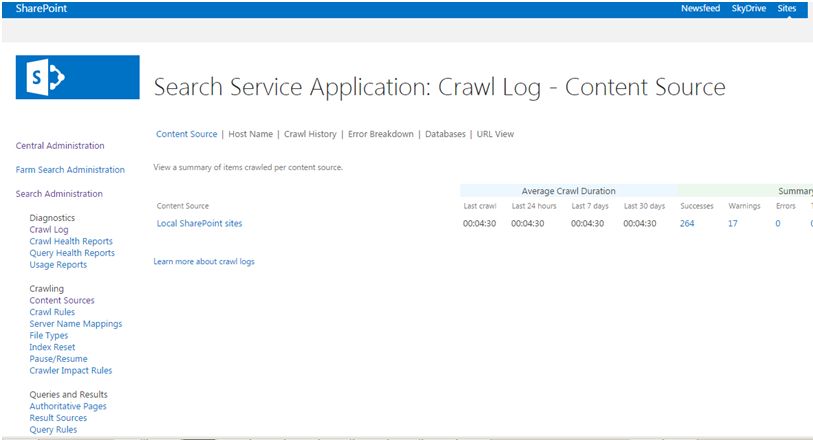
Task: Open SkyDrive from the top bar
Action: click(x=748, y=8)
